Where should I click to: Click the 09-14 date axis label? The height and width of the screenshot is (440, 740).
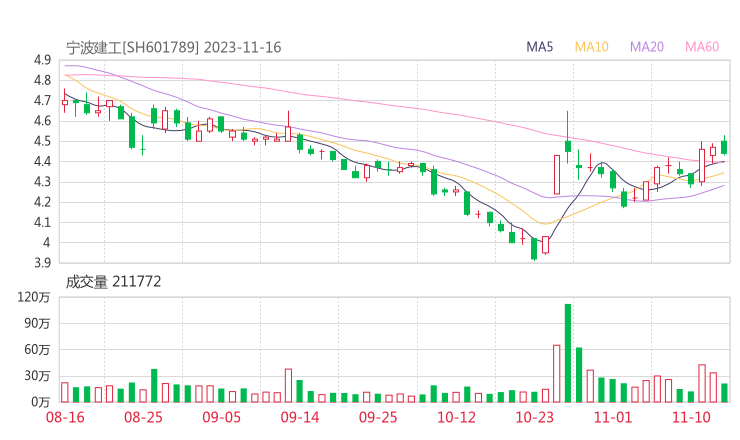click(x=300, y=417)
